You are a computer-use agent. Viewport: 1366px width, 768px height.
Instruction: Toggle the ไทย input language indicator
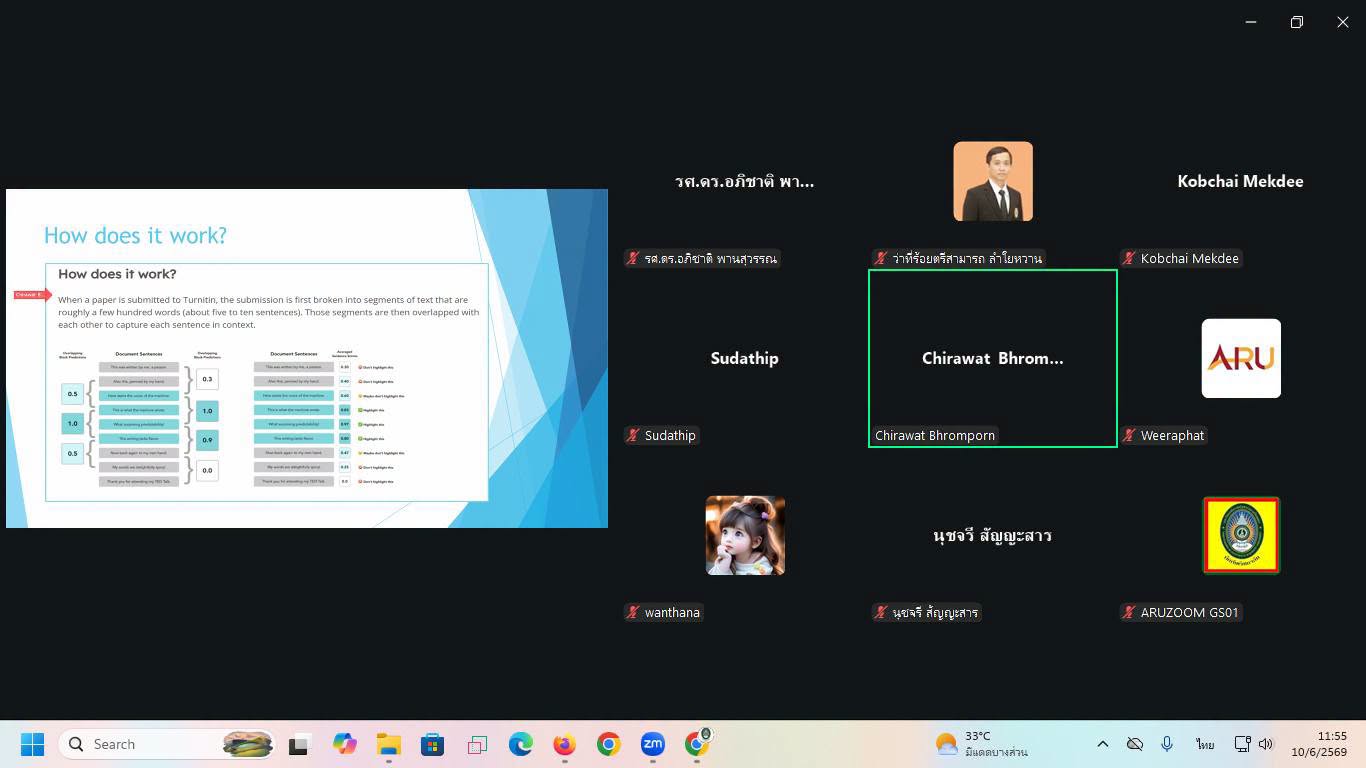click(1205, 744)
